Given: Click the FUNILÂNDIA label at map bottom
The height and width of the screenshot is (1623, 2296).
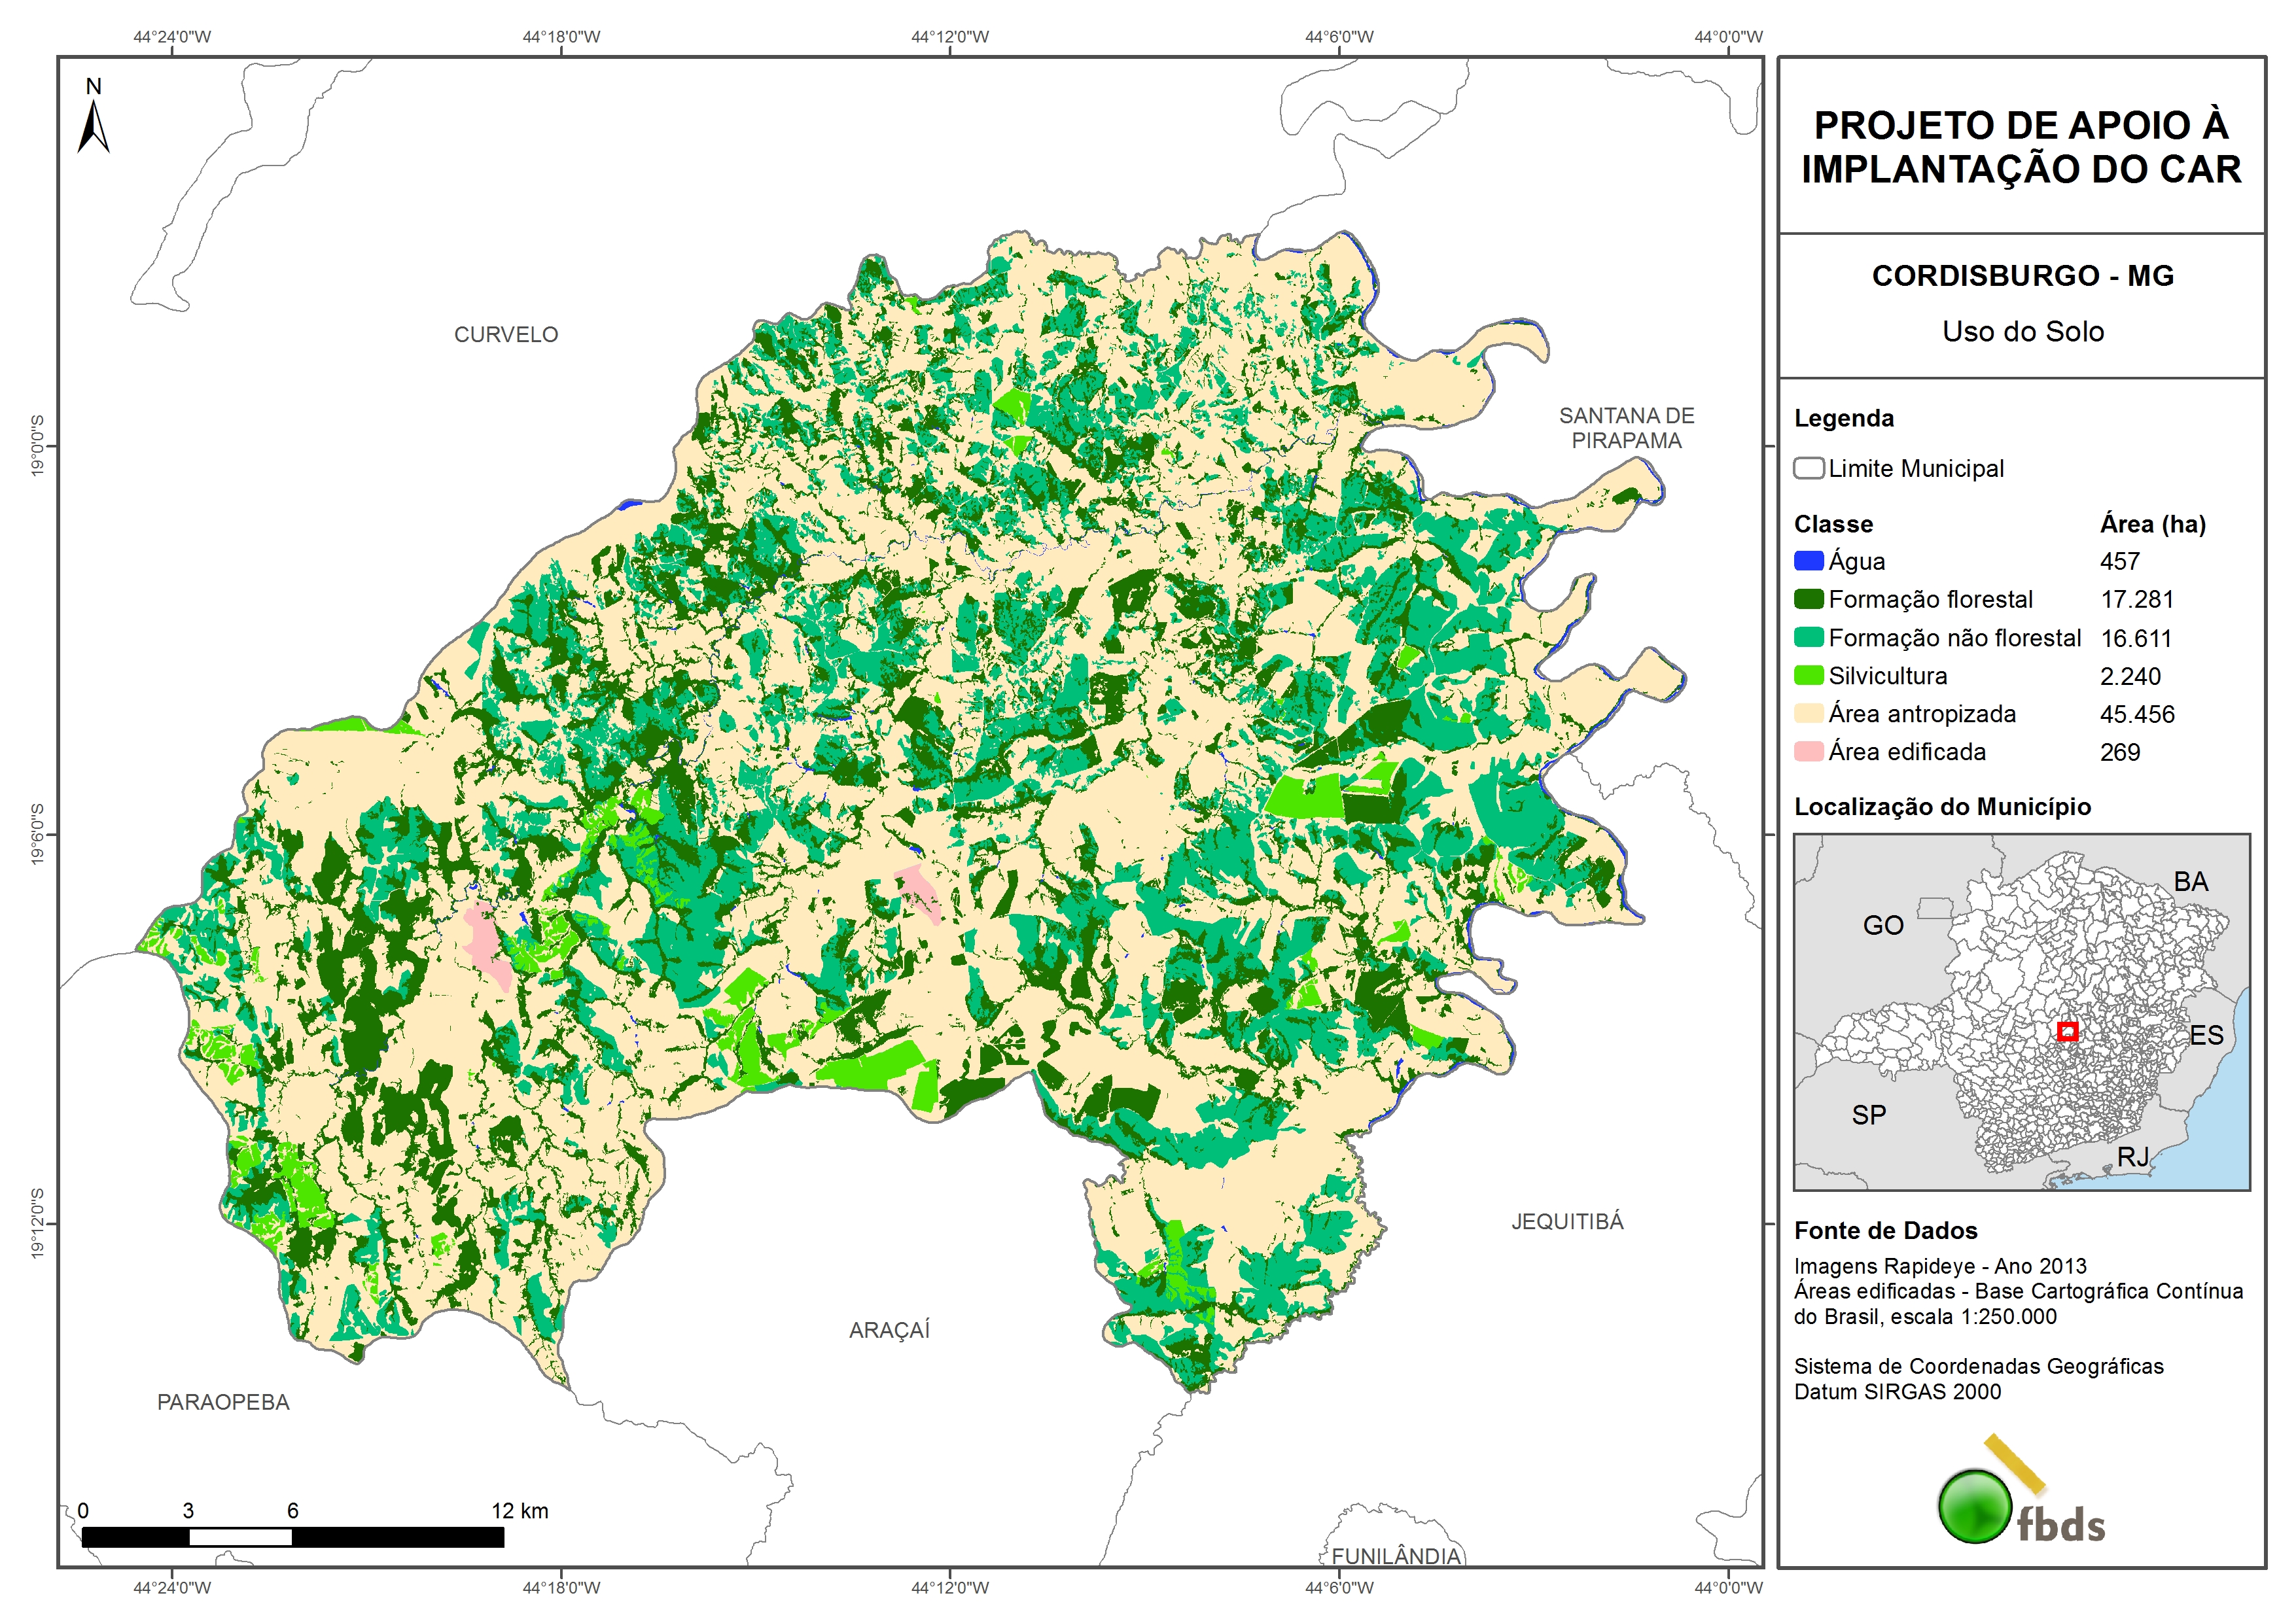Looking at the screenshot, I should point(1396,1556).
